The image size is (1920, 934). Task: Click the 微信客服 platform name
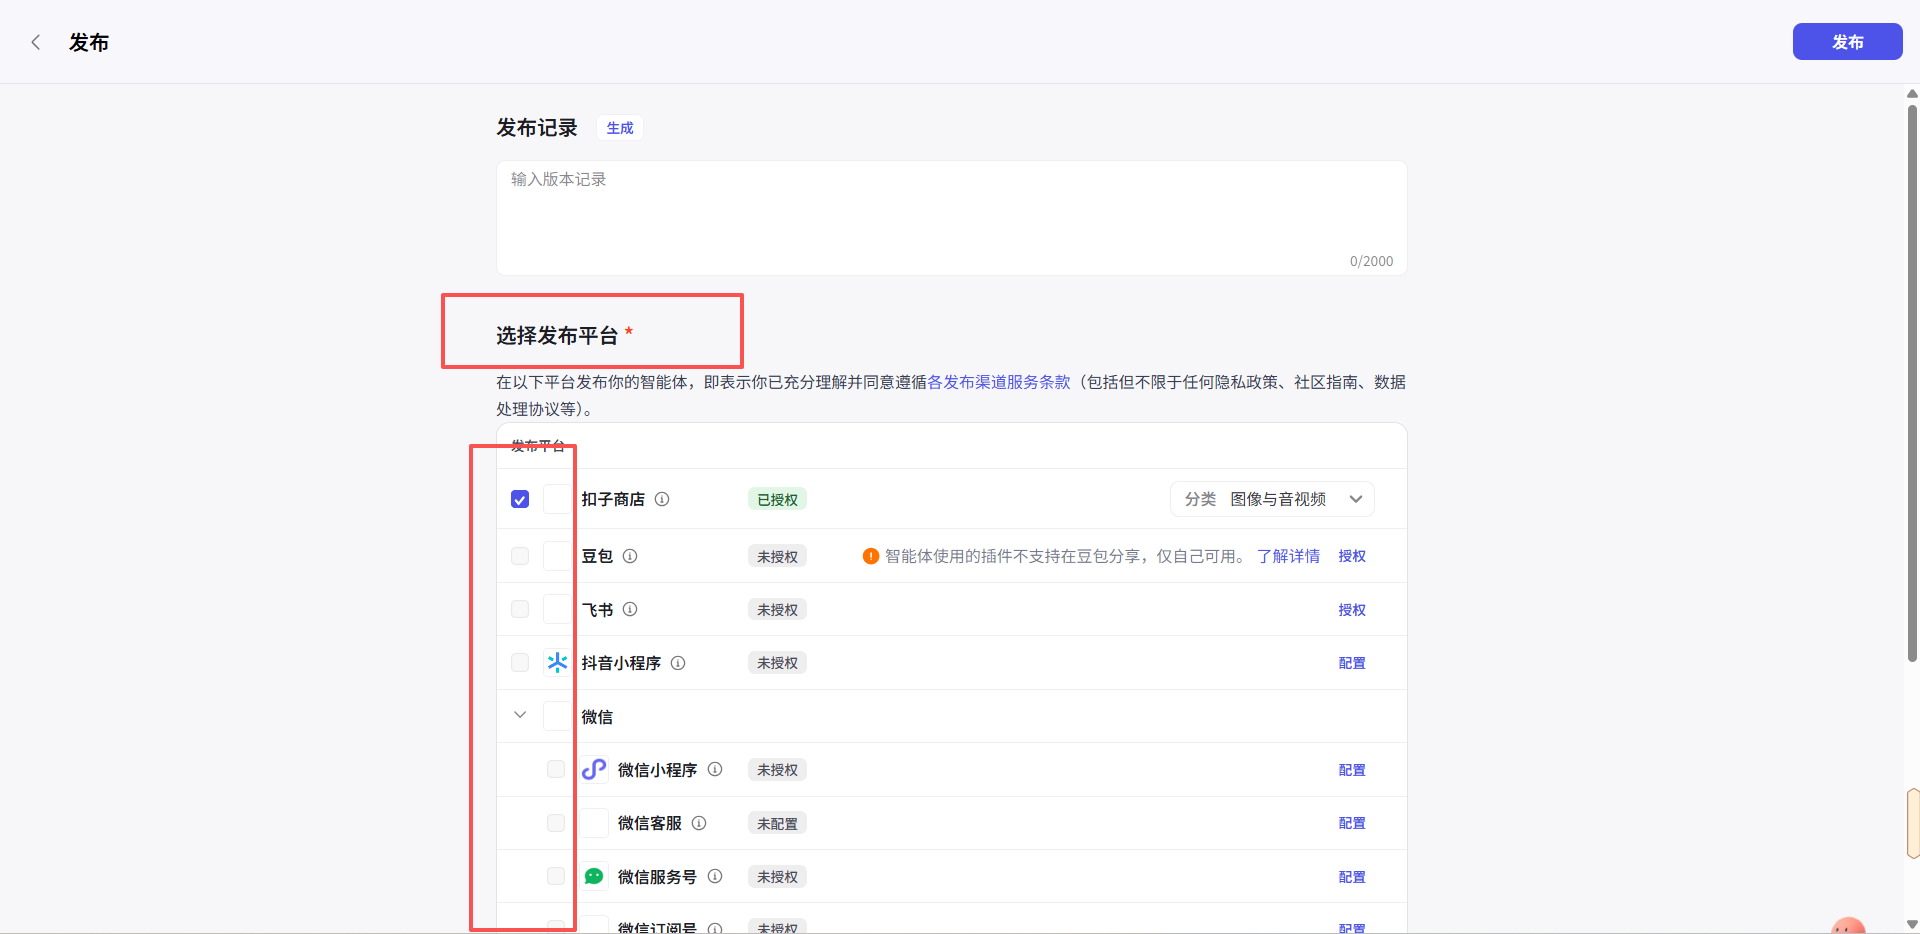point(649,823)
